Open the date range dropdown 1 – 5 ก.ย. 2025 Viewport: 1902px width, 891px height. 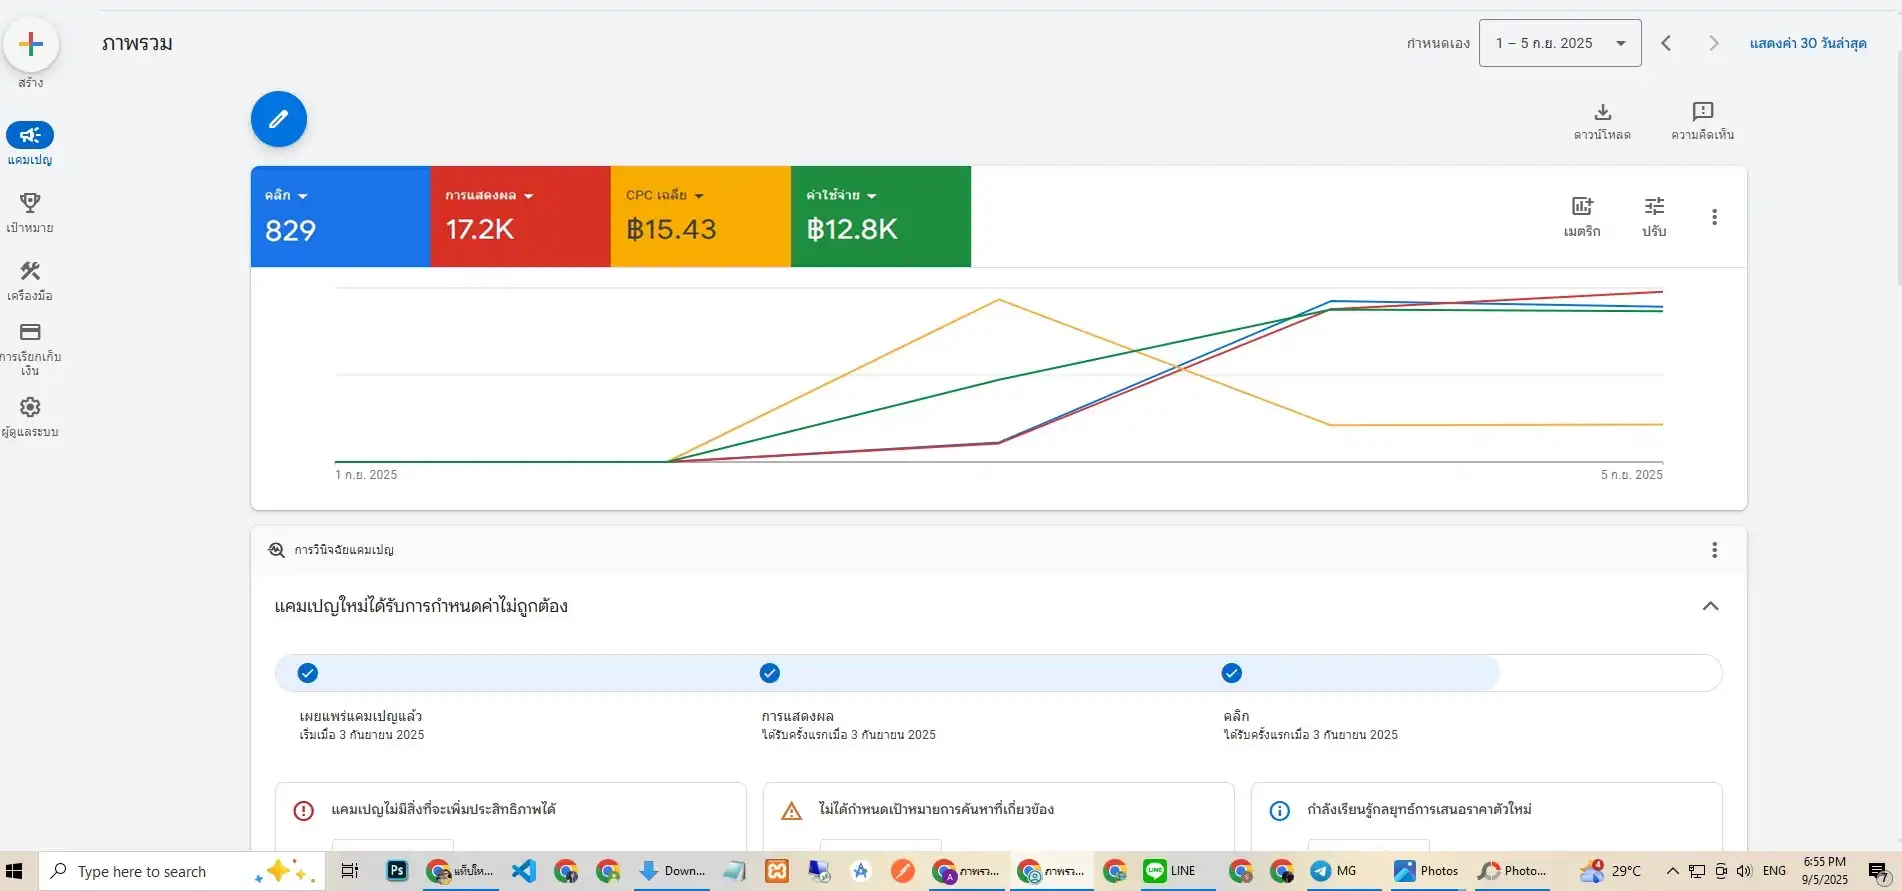click(1559, 43)
